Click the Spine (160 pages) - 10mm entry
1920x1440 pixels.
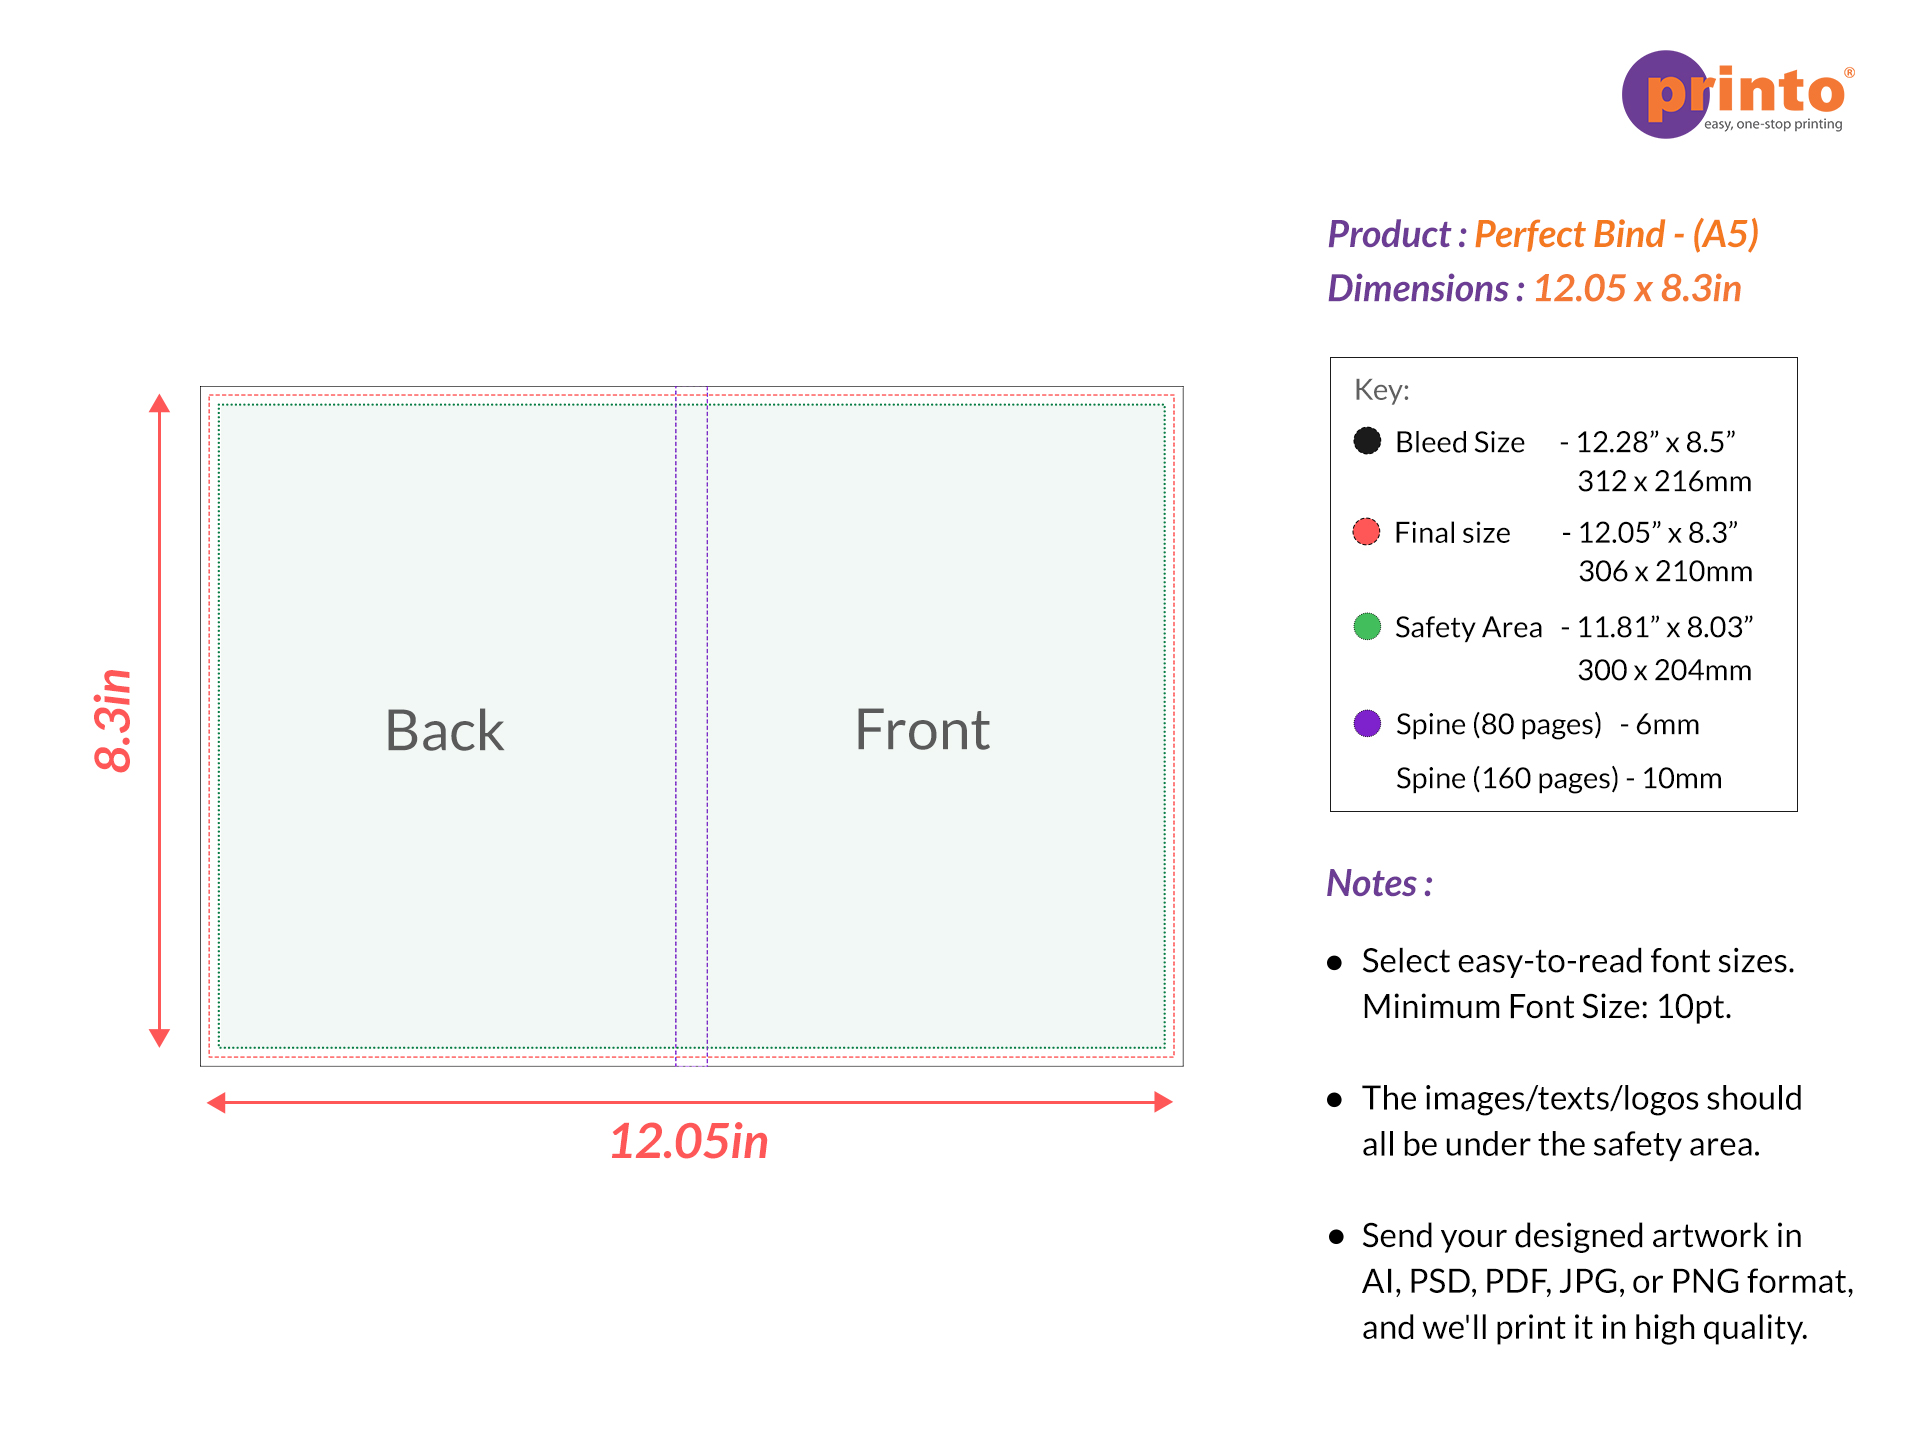(x=1558, y=778)
